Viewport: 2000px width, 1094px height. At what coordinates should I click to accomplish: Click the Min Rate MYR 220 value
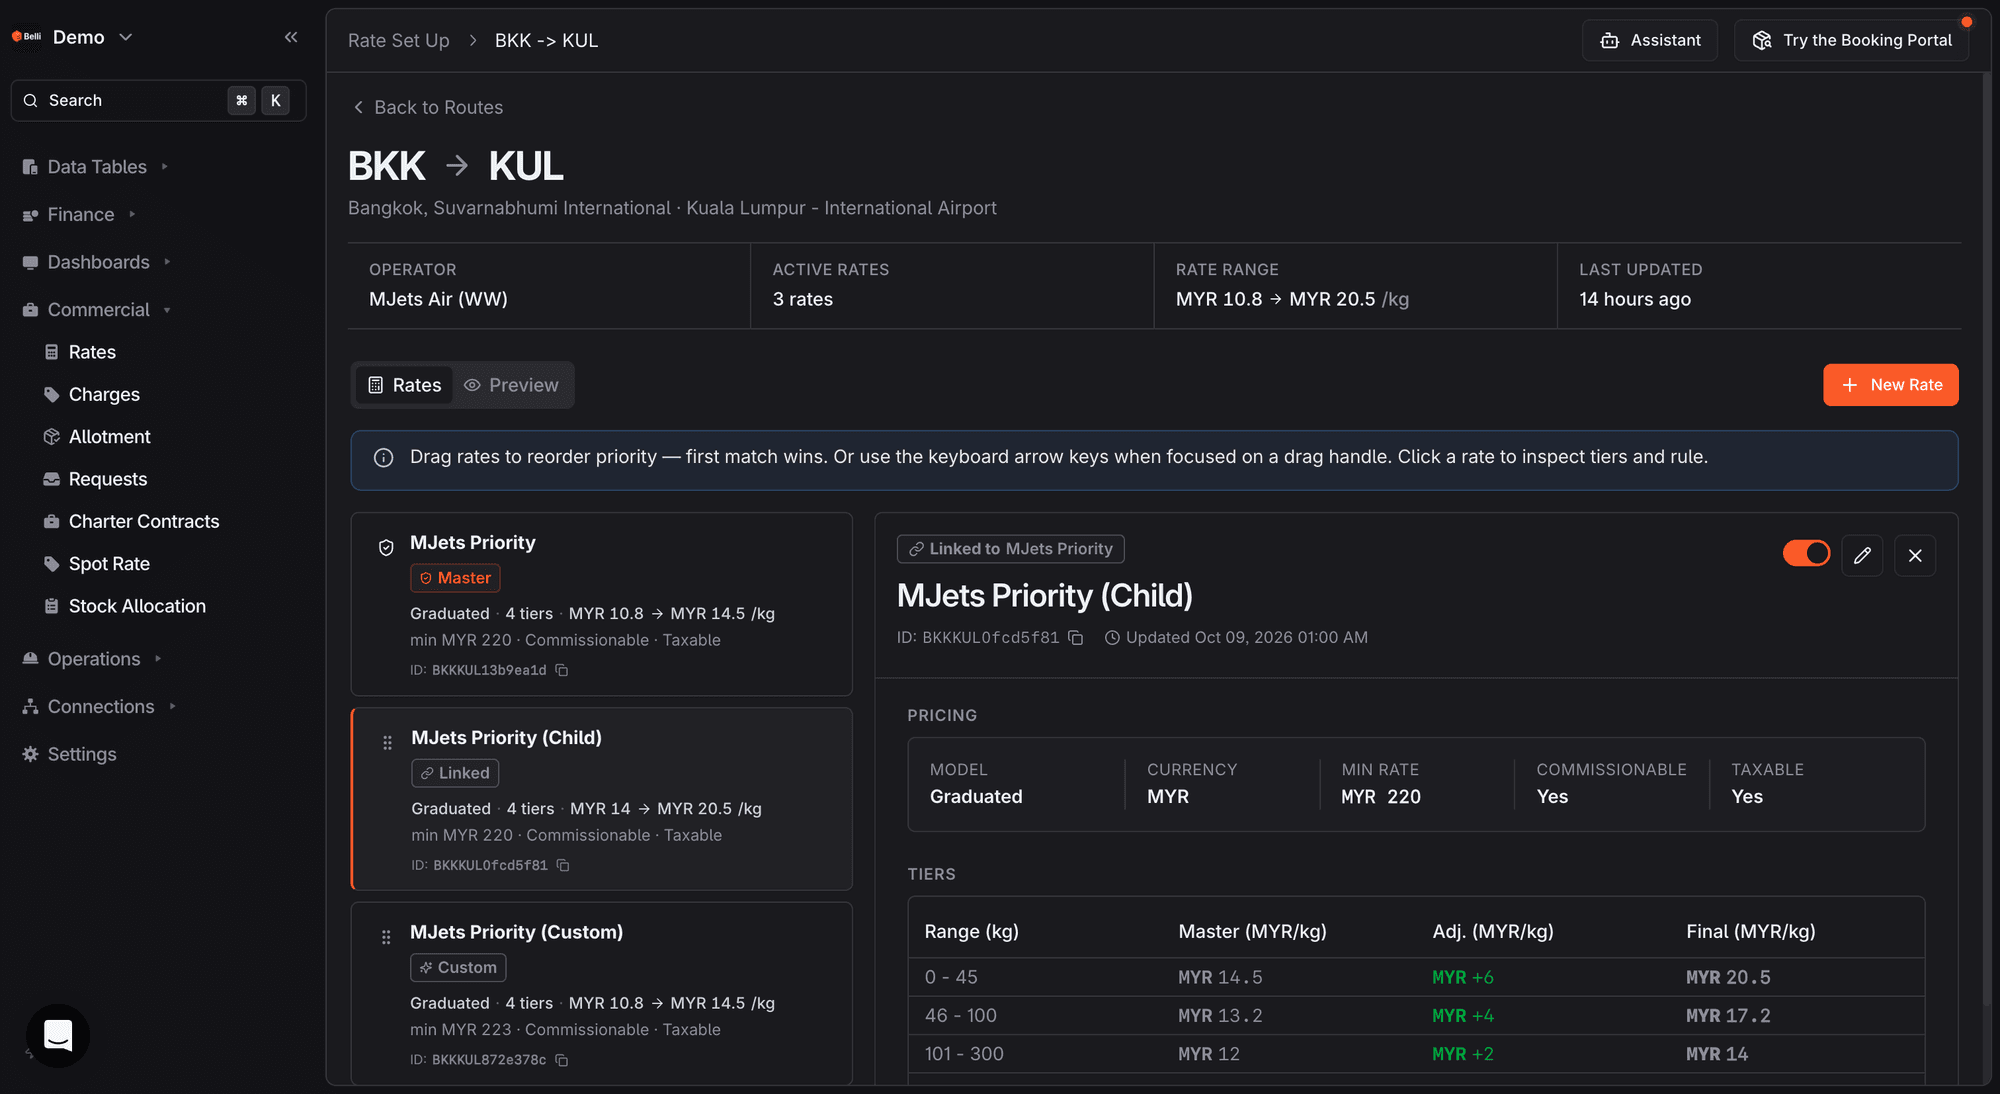pyautogui.click(x=1380, y=797)
